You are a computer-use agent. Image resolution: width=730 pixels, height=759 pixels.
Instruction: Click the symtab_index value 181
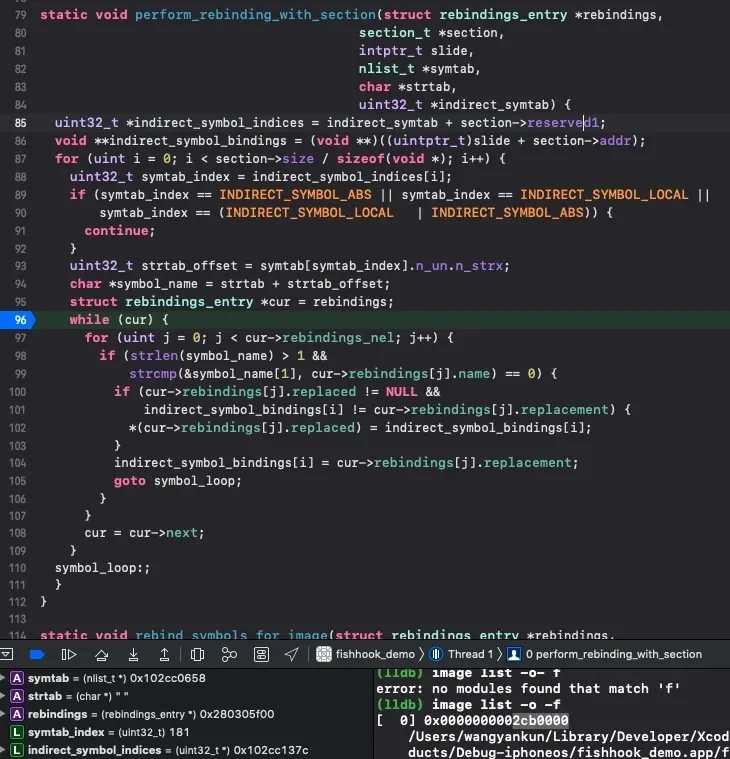(179, 732)
